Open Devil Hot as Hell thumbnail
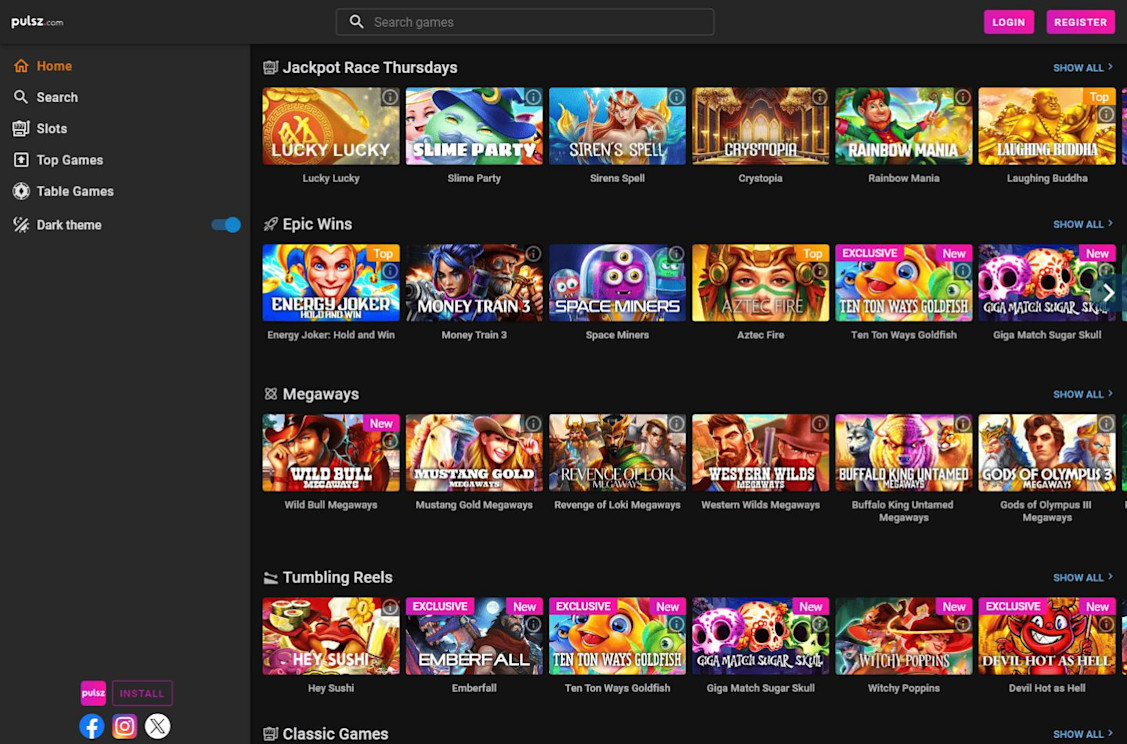The image size is (1127, 744). [1046, 636]
